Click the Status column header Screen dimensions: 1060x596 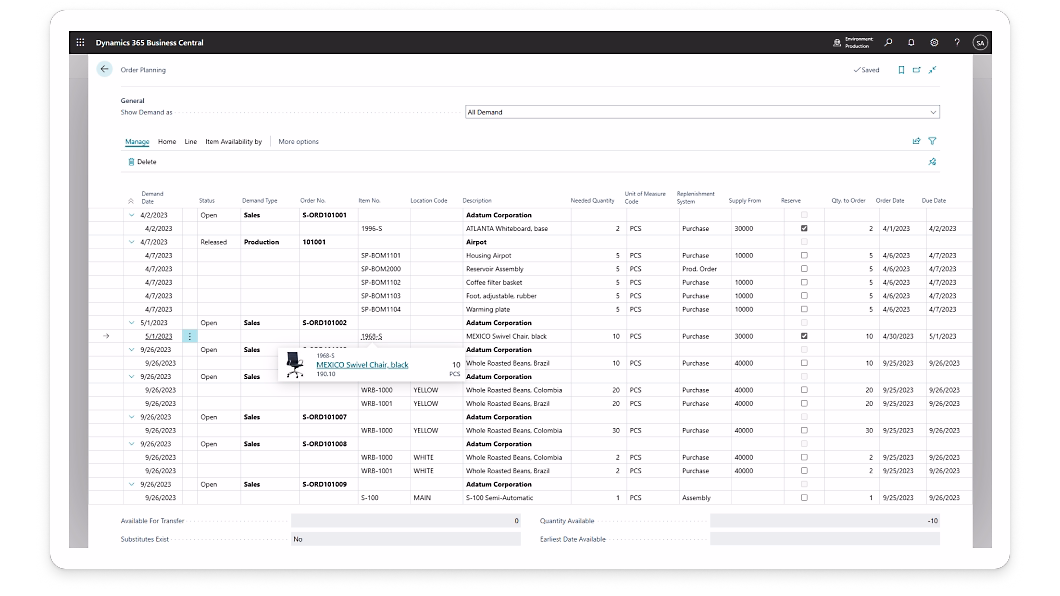click(207, 201)
